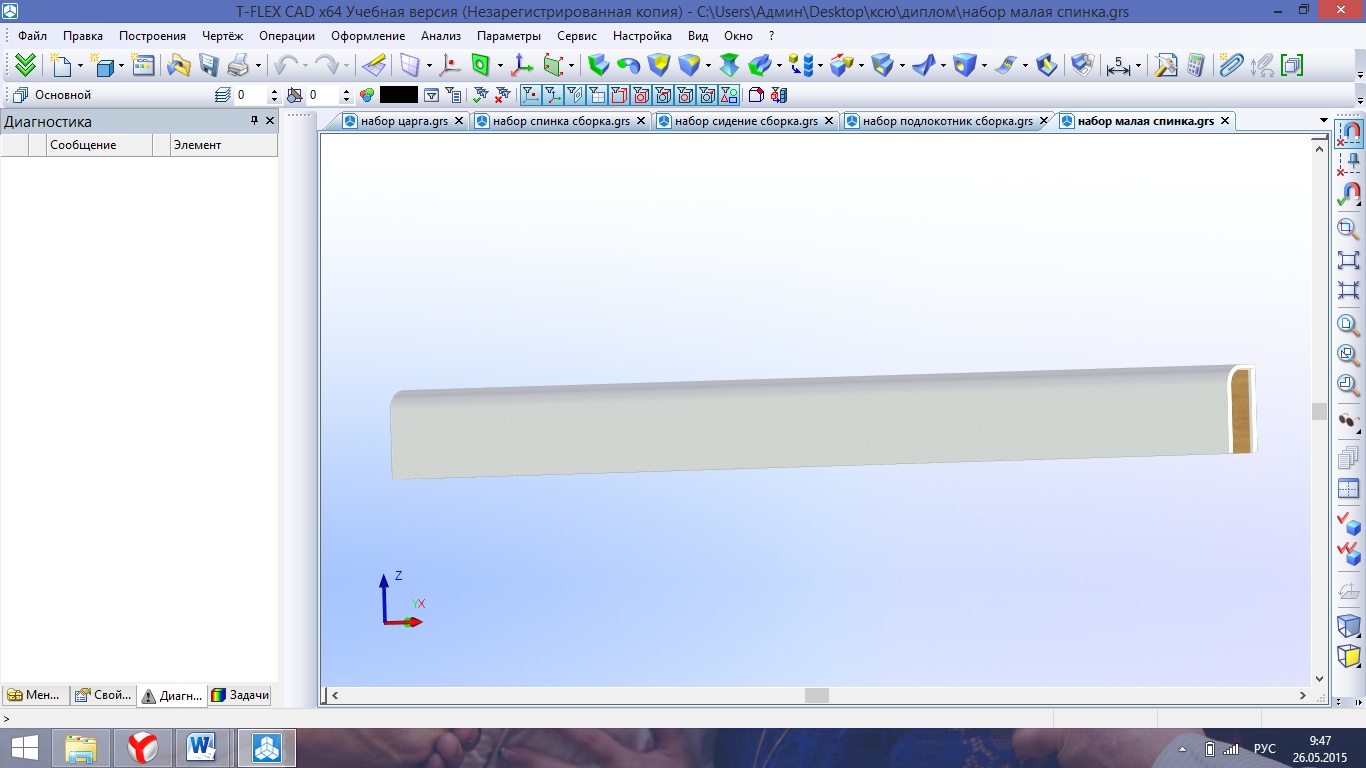
Task: Open the filter funnel dropdown beside color box
Action: (431, 95)
